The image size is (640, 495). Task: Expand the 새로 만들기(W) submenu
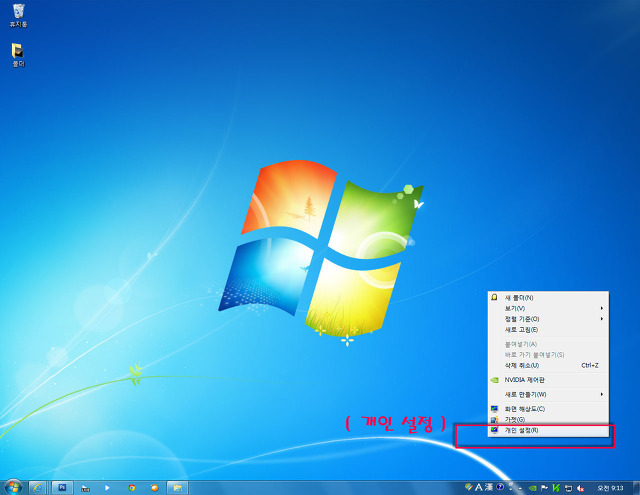click(548, 394)
